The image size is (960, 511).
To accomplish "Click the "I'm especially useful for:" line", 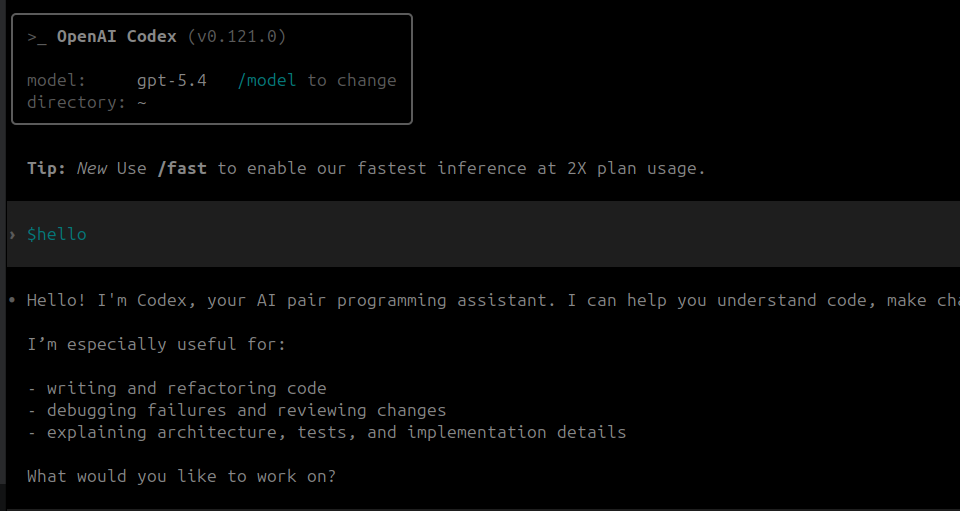I will (156, 344).
